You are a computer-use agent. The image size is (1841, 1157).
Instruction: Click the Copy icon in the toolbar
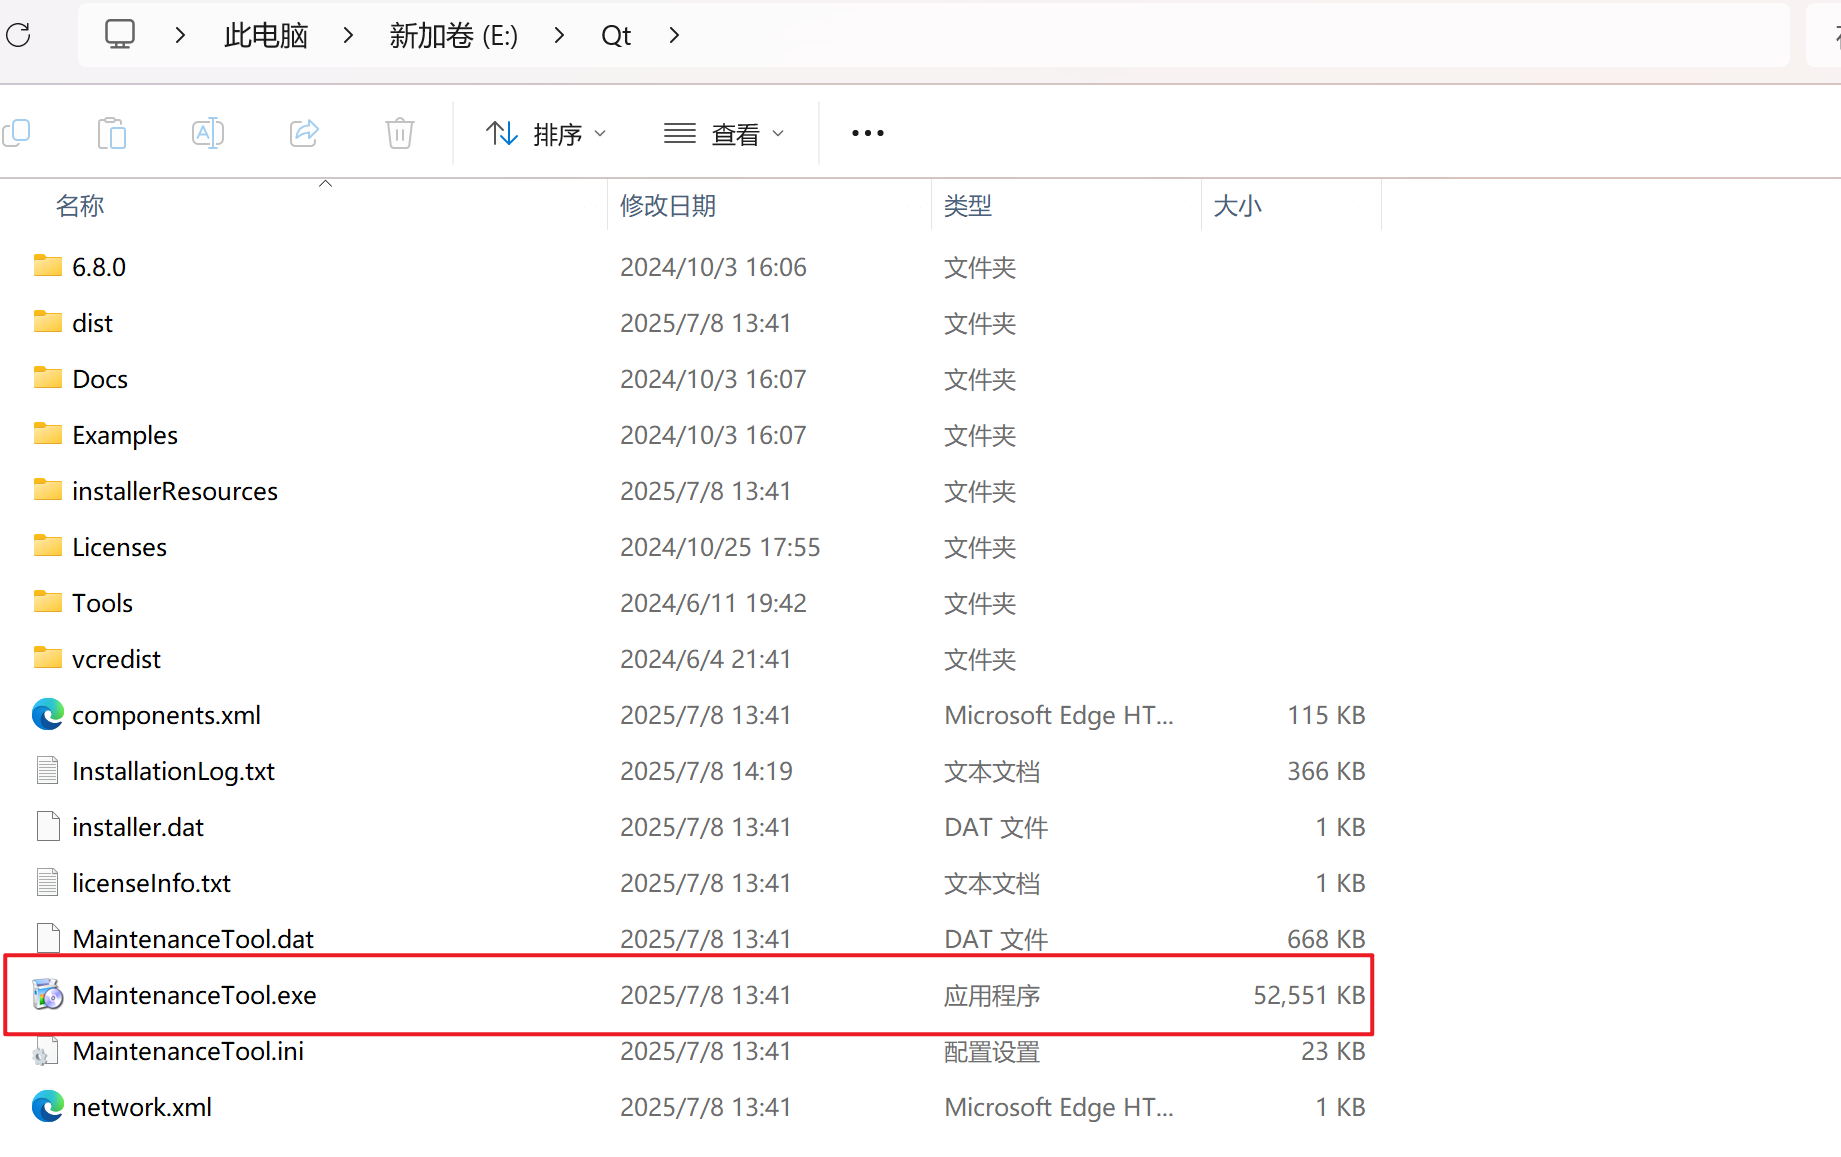coord(17,132)
